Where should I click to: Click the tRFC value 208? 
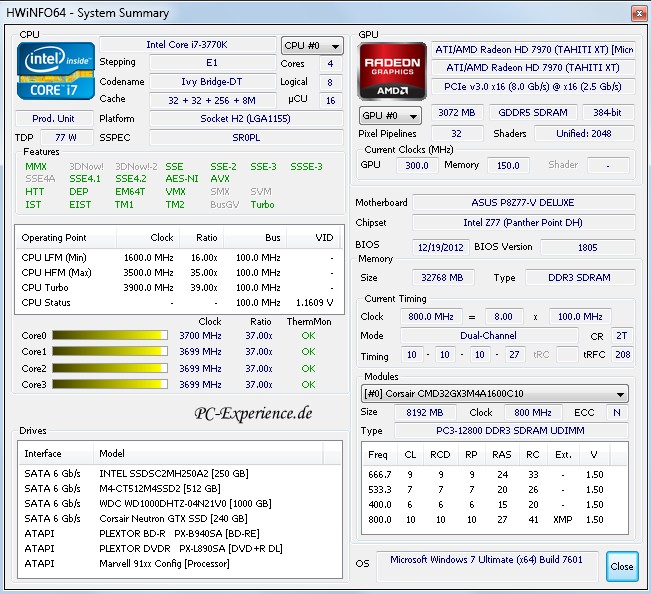click(622, 354)
